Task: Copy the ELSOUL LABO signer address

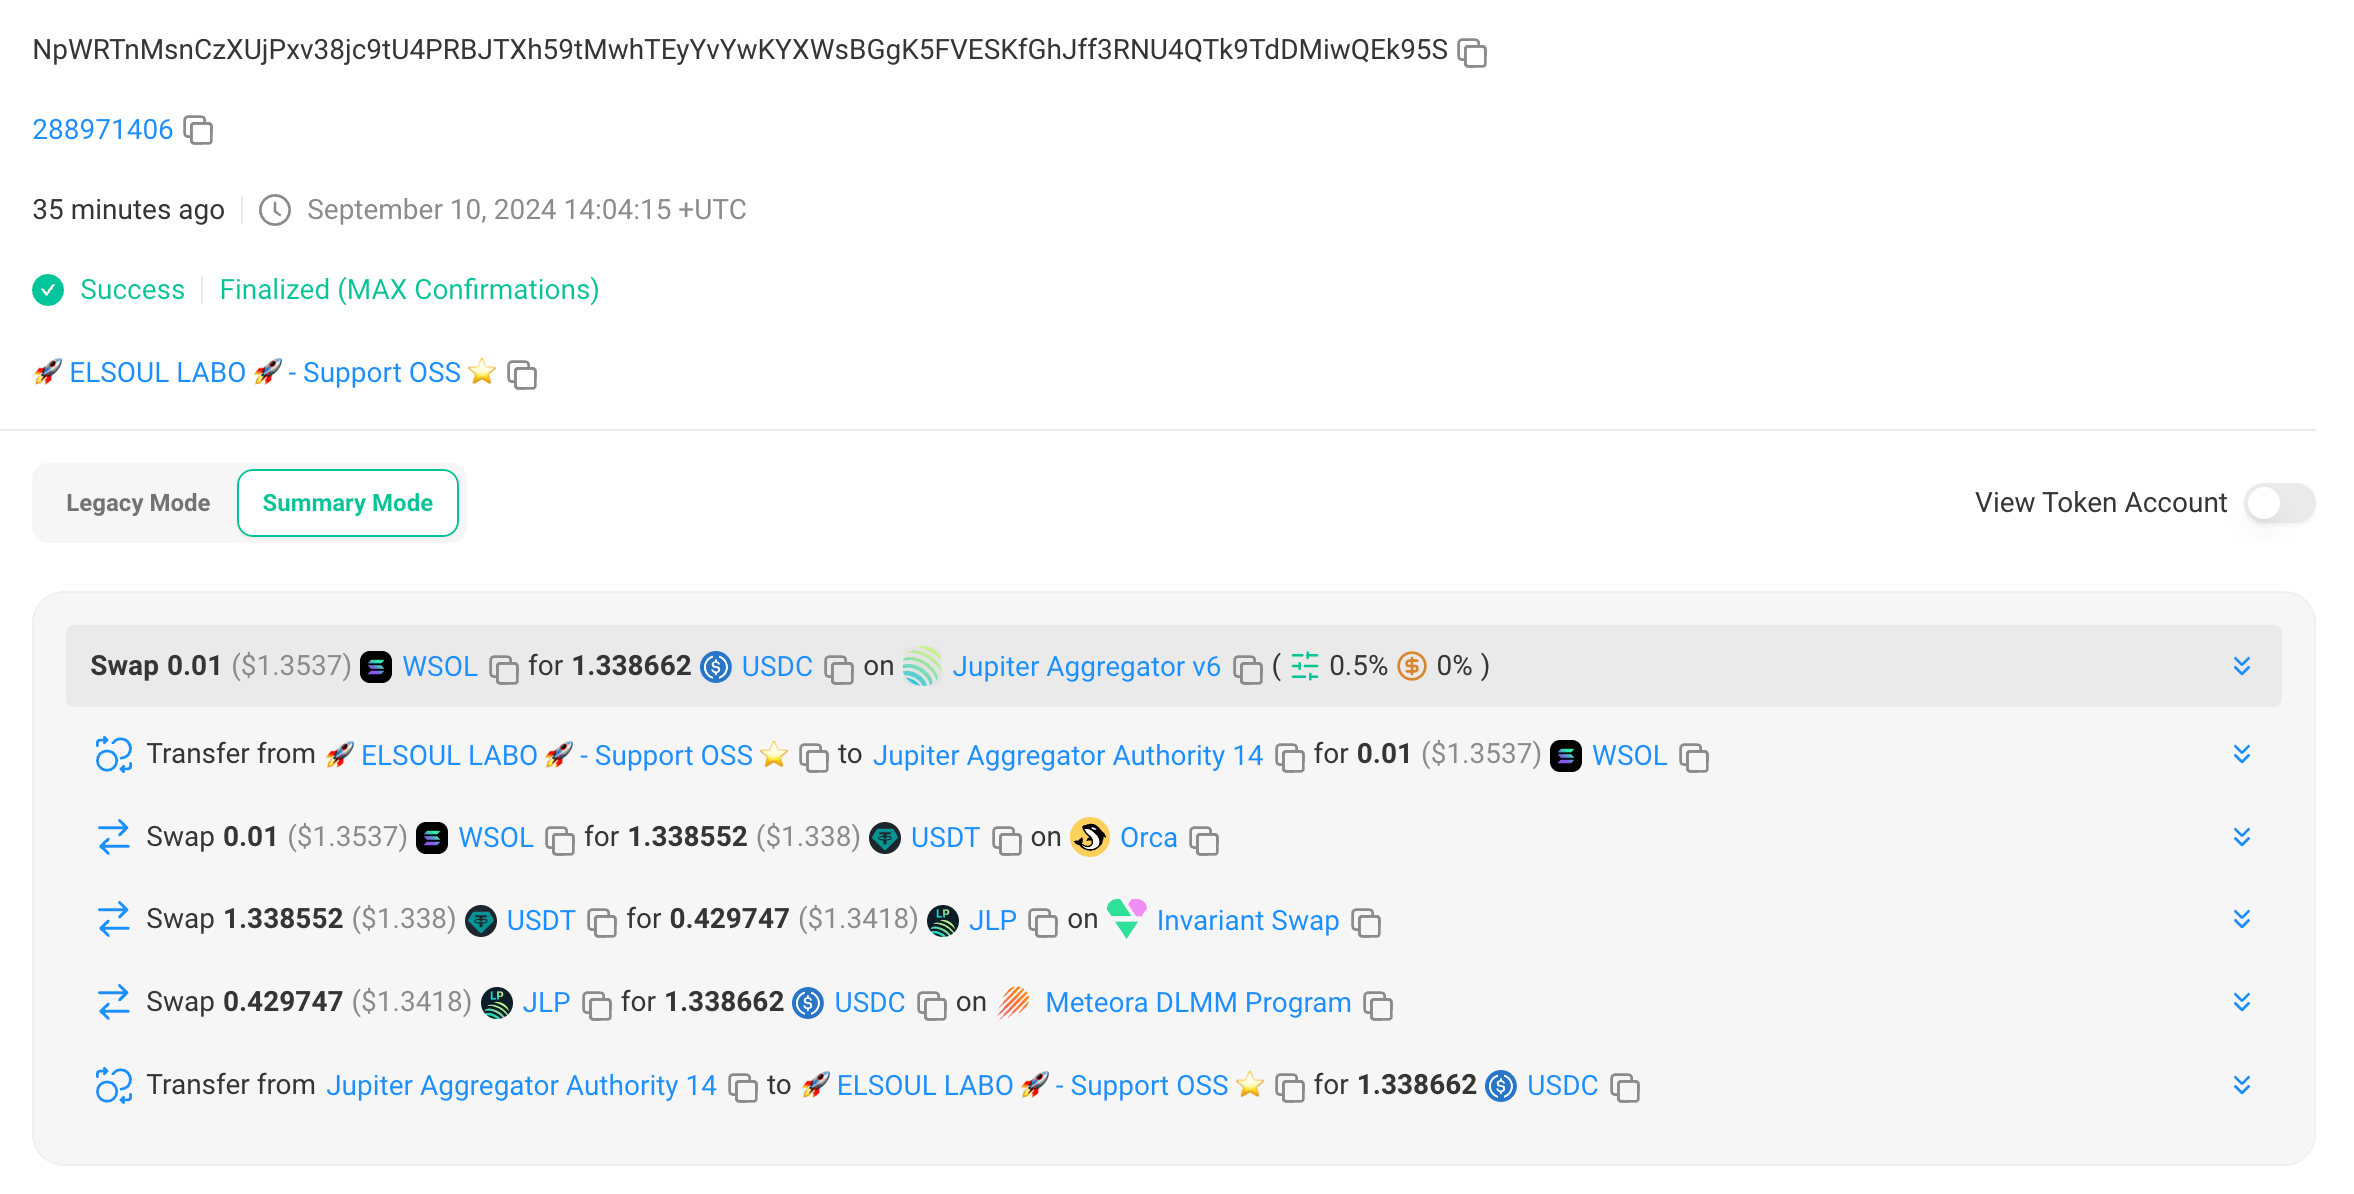Action: tap(522, 374)
